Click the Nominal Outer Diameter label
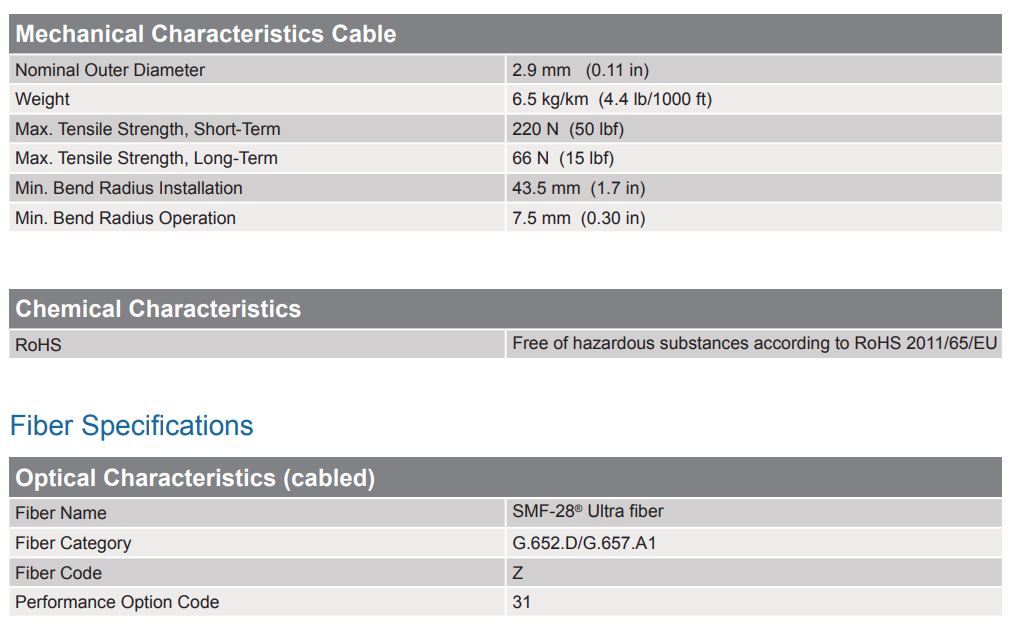The image size is (1017, 637). pos(110,70)
